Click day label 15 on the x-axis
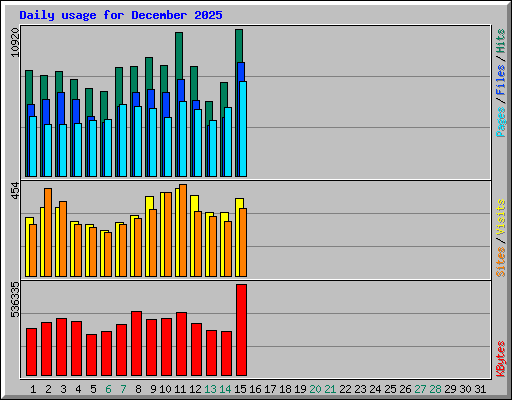 tap(240, 389)
